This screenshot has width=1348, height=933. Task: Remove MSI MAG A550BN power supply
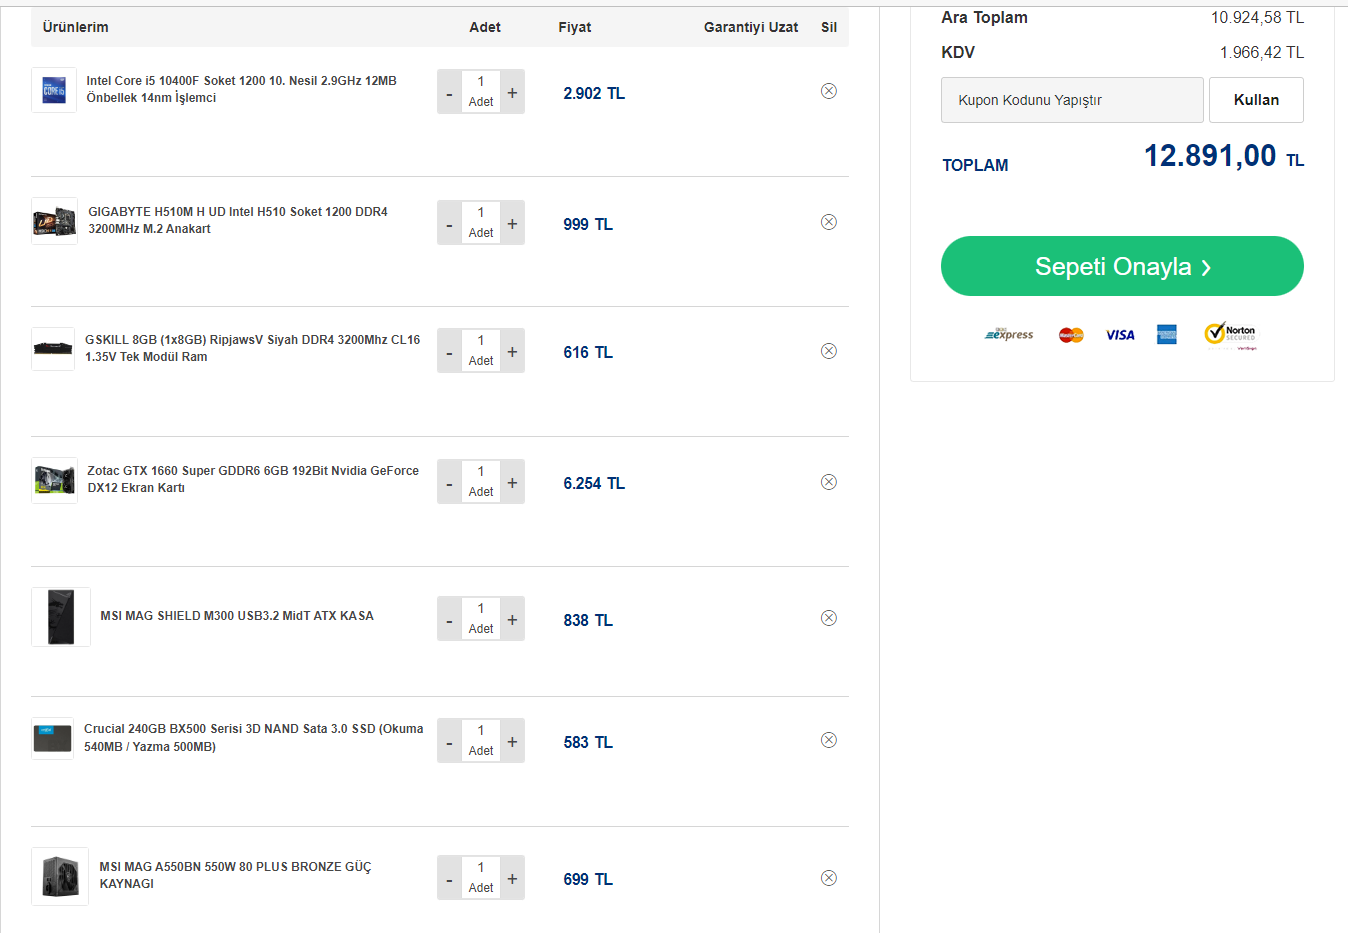pyautogui.click(x=828, y=878)
